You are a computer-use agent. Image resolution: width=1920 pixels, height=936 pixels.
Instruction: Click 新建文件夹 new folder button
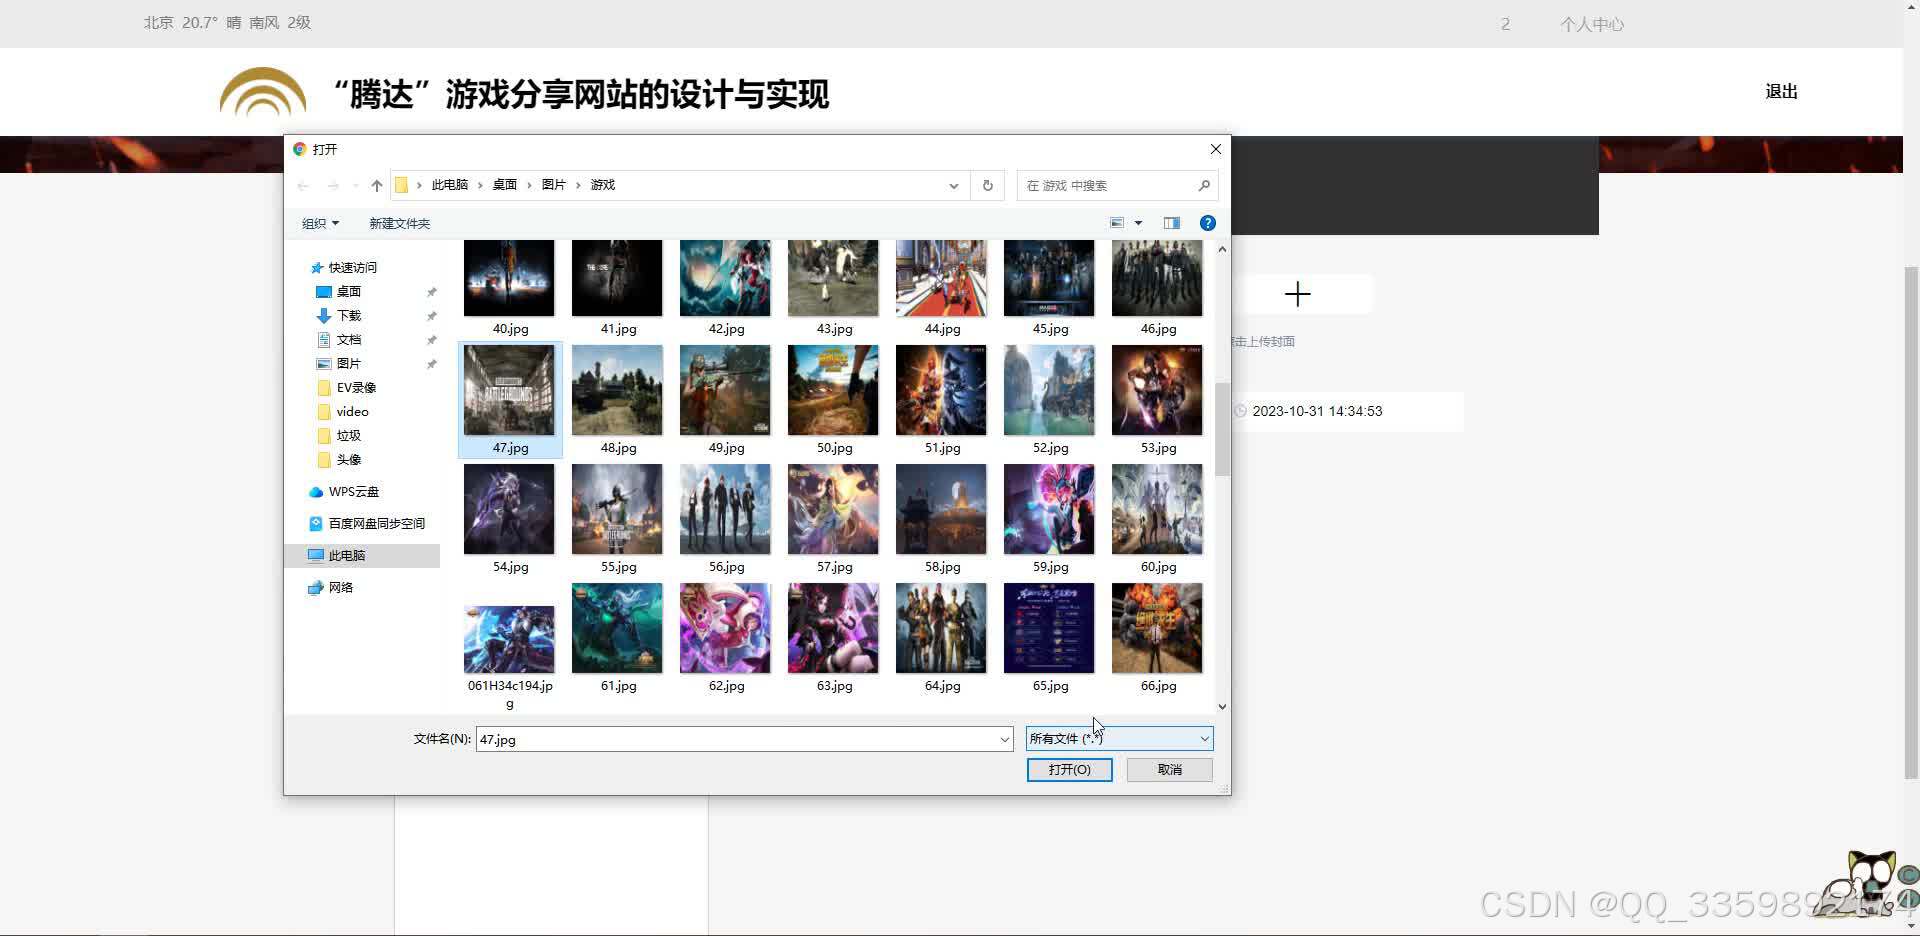point(399,223)
